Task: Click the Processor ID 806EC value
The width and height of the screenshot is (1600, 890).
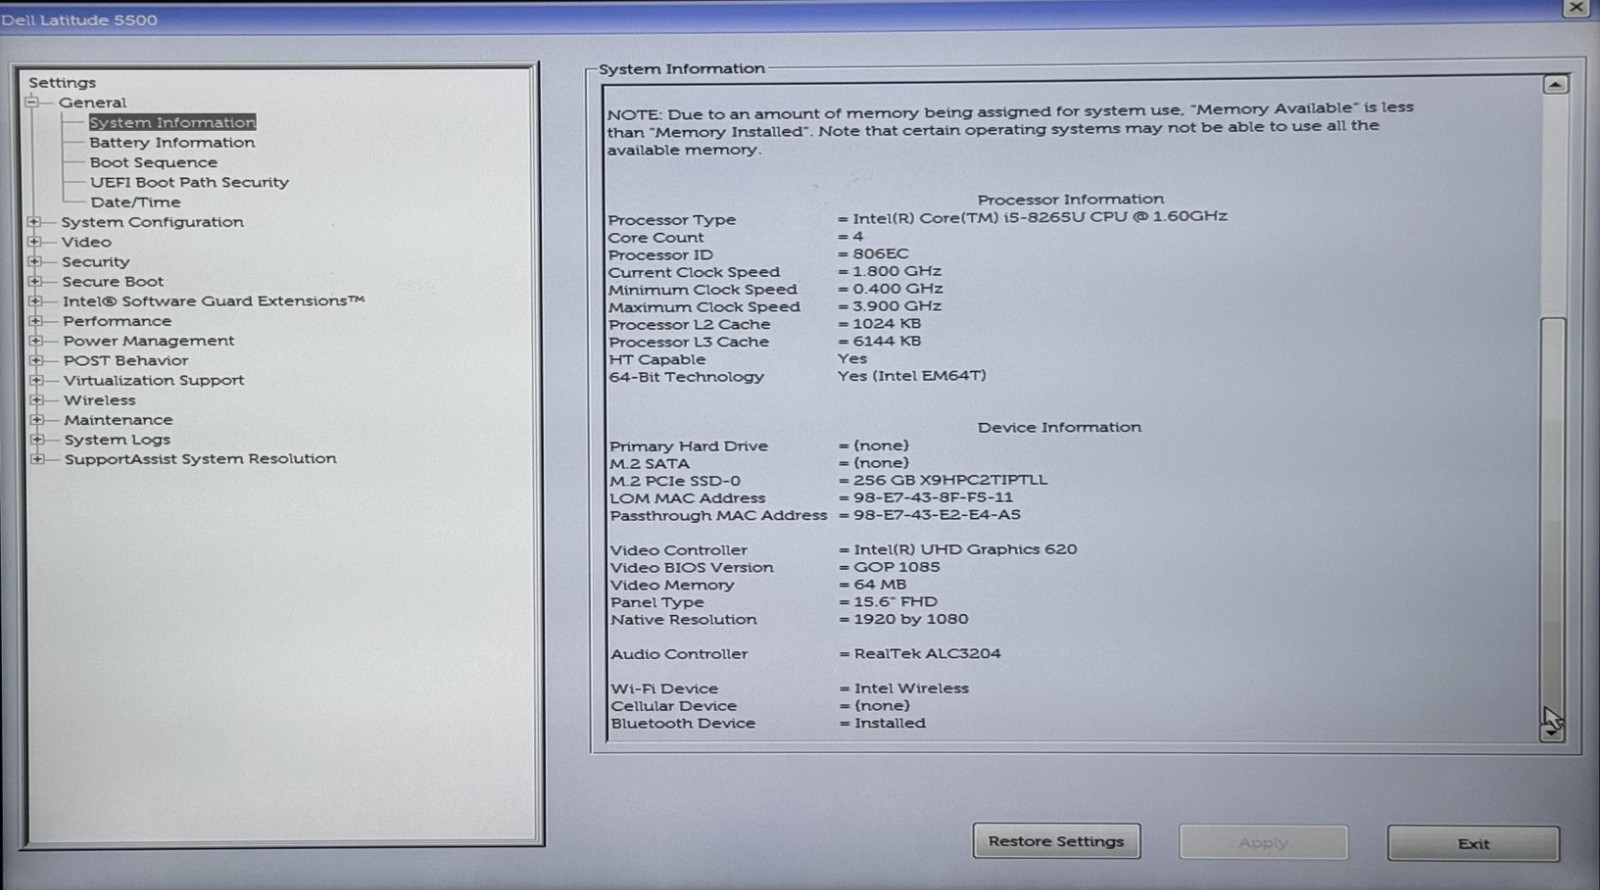Action: point(881,254)
